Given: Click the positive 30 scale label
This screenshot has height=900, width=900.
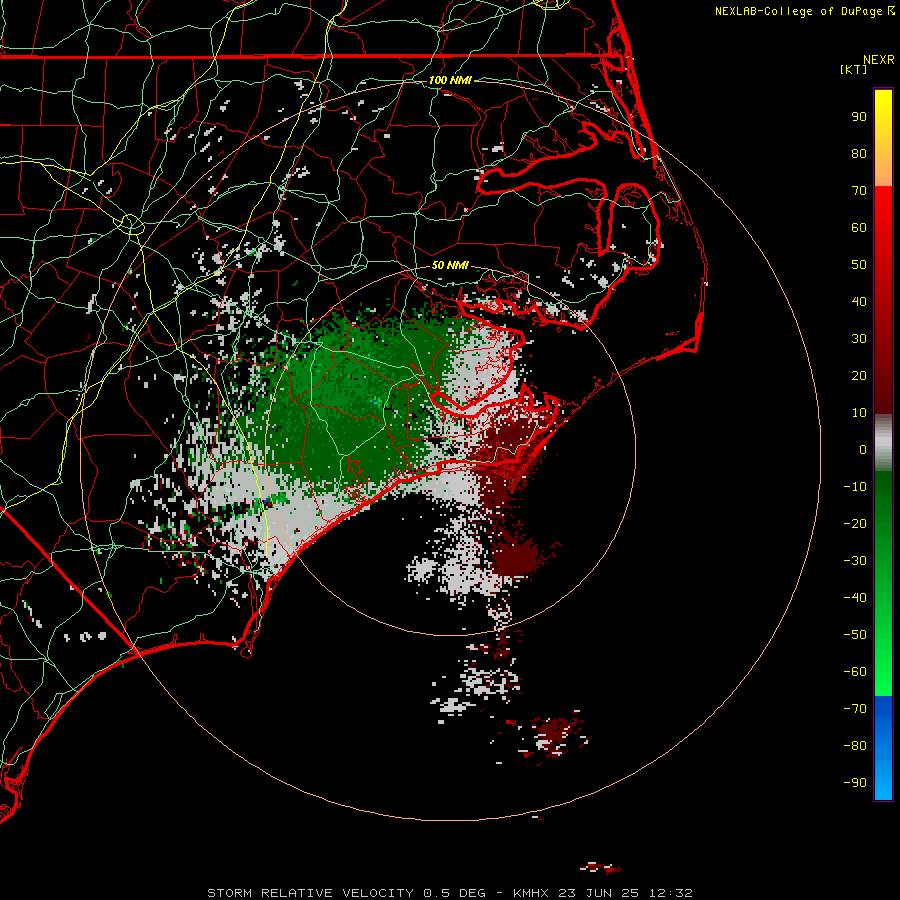Looking at the screenshot, I should (859, 339).
